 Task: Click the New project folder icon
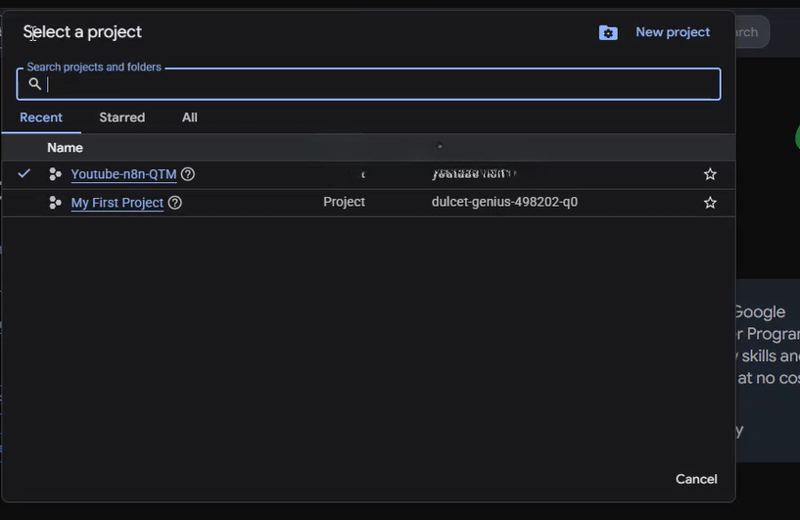608,33
